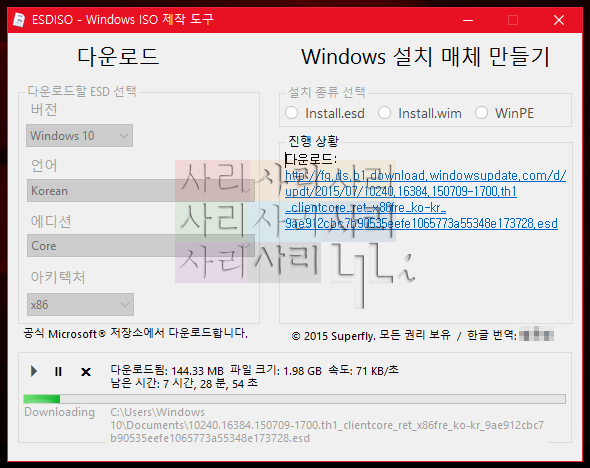590x468 pixels.
Task: Click '공식 Microsoft® 저장소에서 다운로드합니다.' text
Action: click(135, 333)
